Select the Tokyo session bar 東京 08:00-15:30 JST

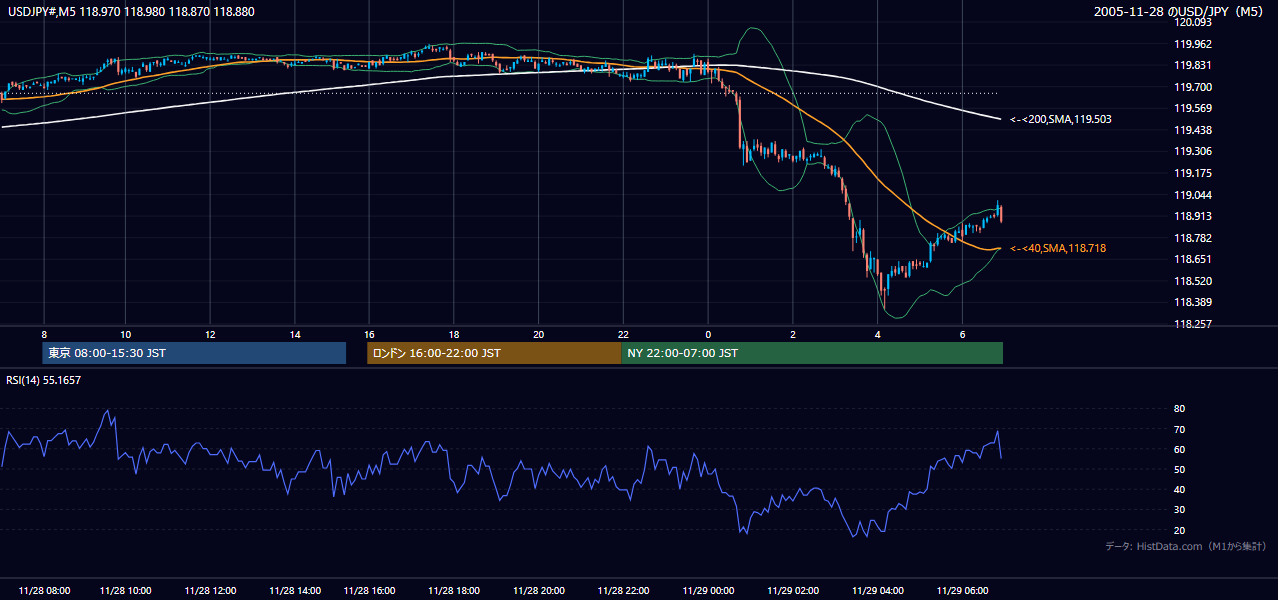point(196,353)
